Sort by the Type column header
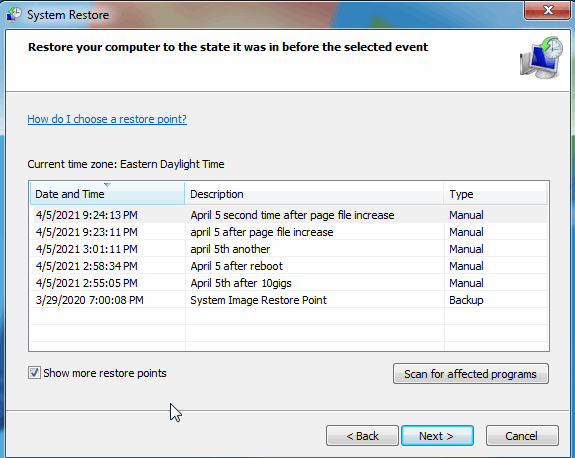Screen dimensions: 575x458 pos(495,194)
